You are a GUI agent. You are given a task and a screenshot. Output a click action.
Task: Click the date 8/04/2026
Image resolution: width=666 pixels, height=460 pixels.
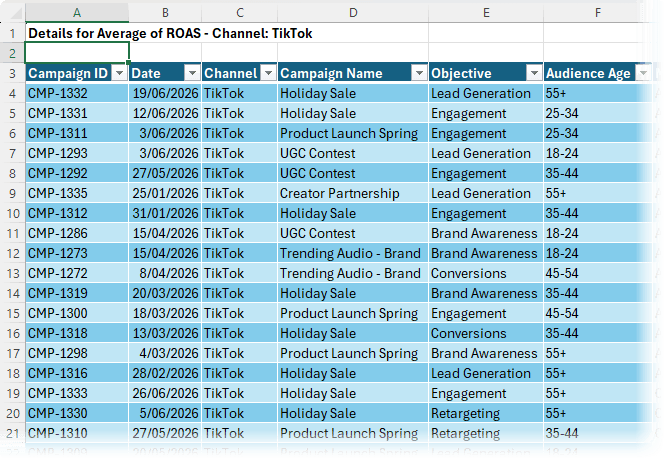point(165,273)
